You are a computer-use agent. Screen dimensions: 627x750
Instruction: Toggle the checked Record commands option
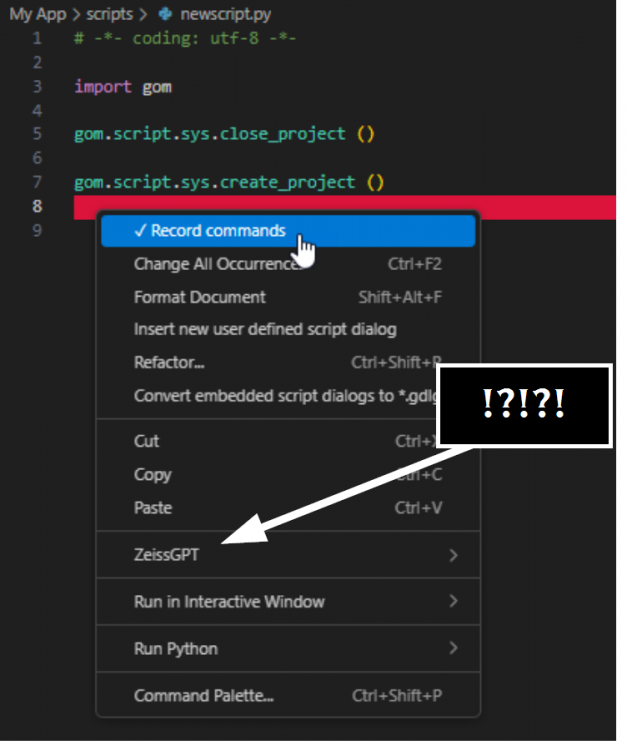click(209, 231)
